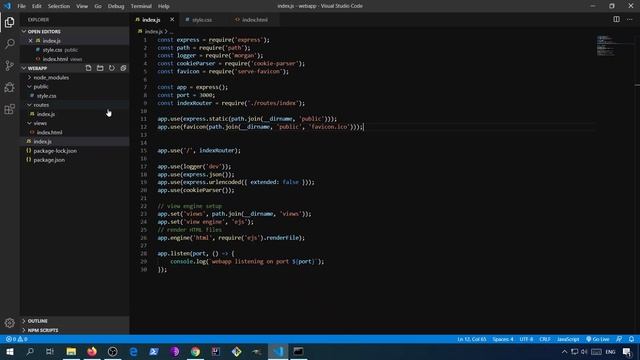
Task: Open the Selection menu
Action: (x=59, y=6)
